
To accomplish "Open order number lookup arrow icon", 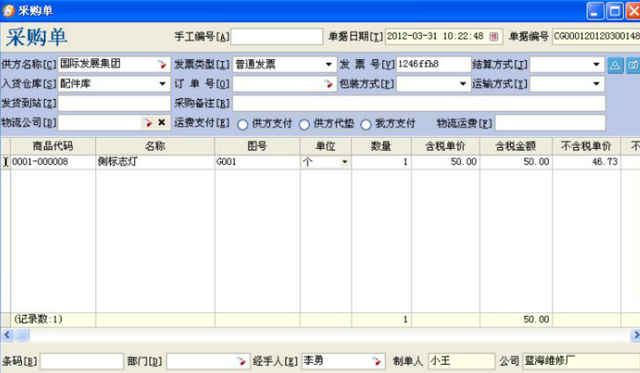I will 328,84.
